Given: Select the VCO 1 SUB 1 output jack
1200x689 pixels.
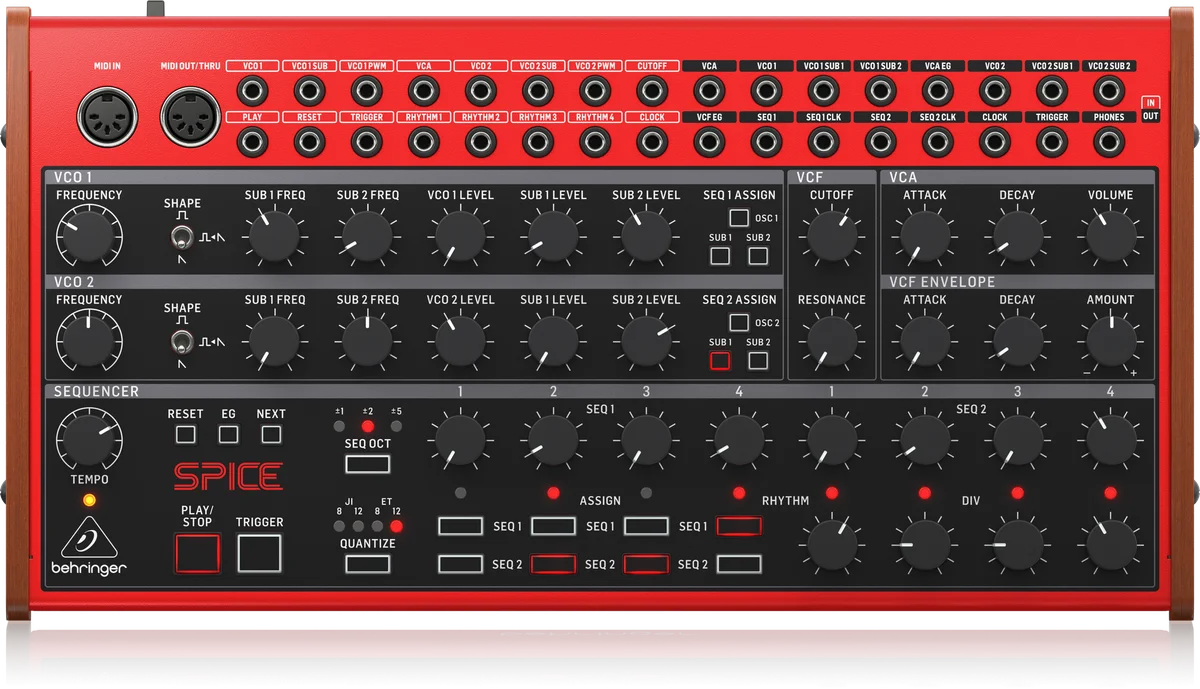Looking at the screenshot, I should click(823, 92).
